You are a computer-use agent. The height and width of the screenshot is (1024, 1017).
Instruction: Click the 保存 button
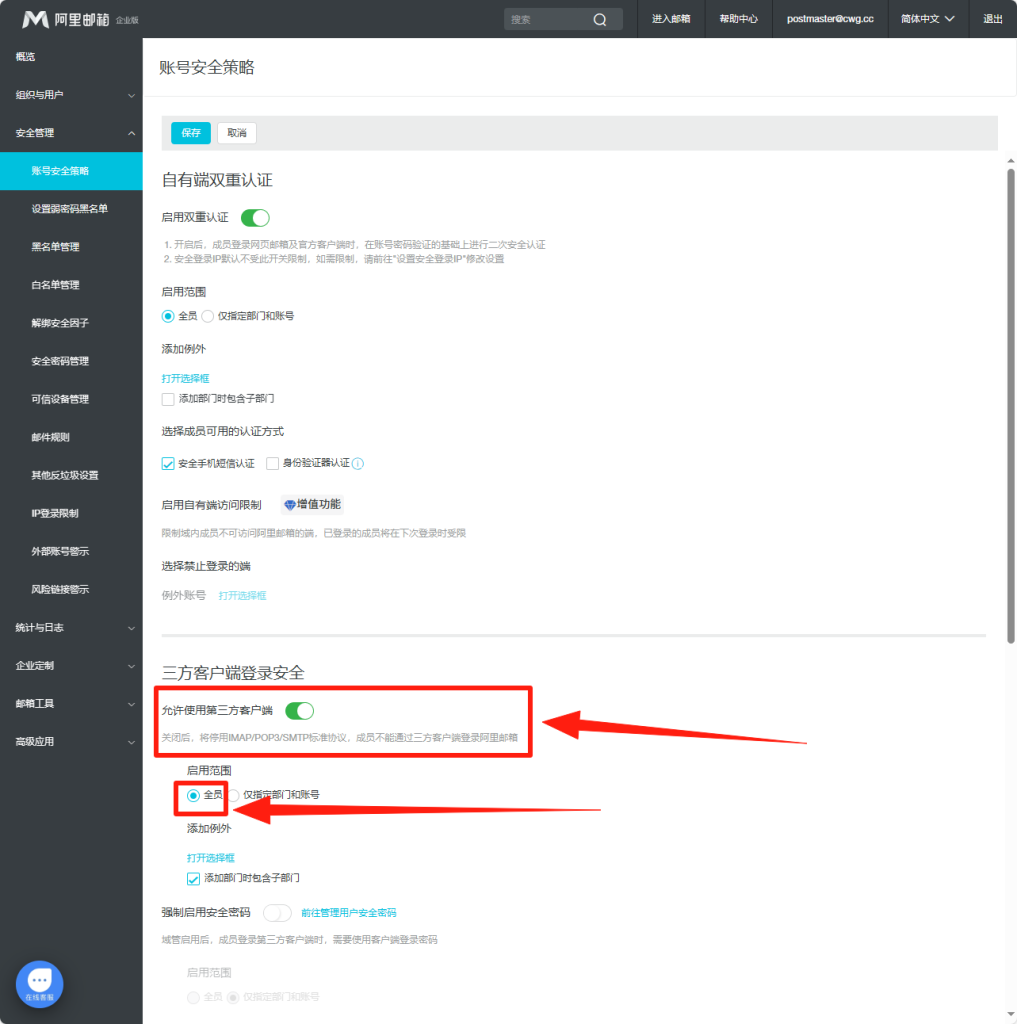coord(190,133)
